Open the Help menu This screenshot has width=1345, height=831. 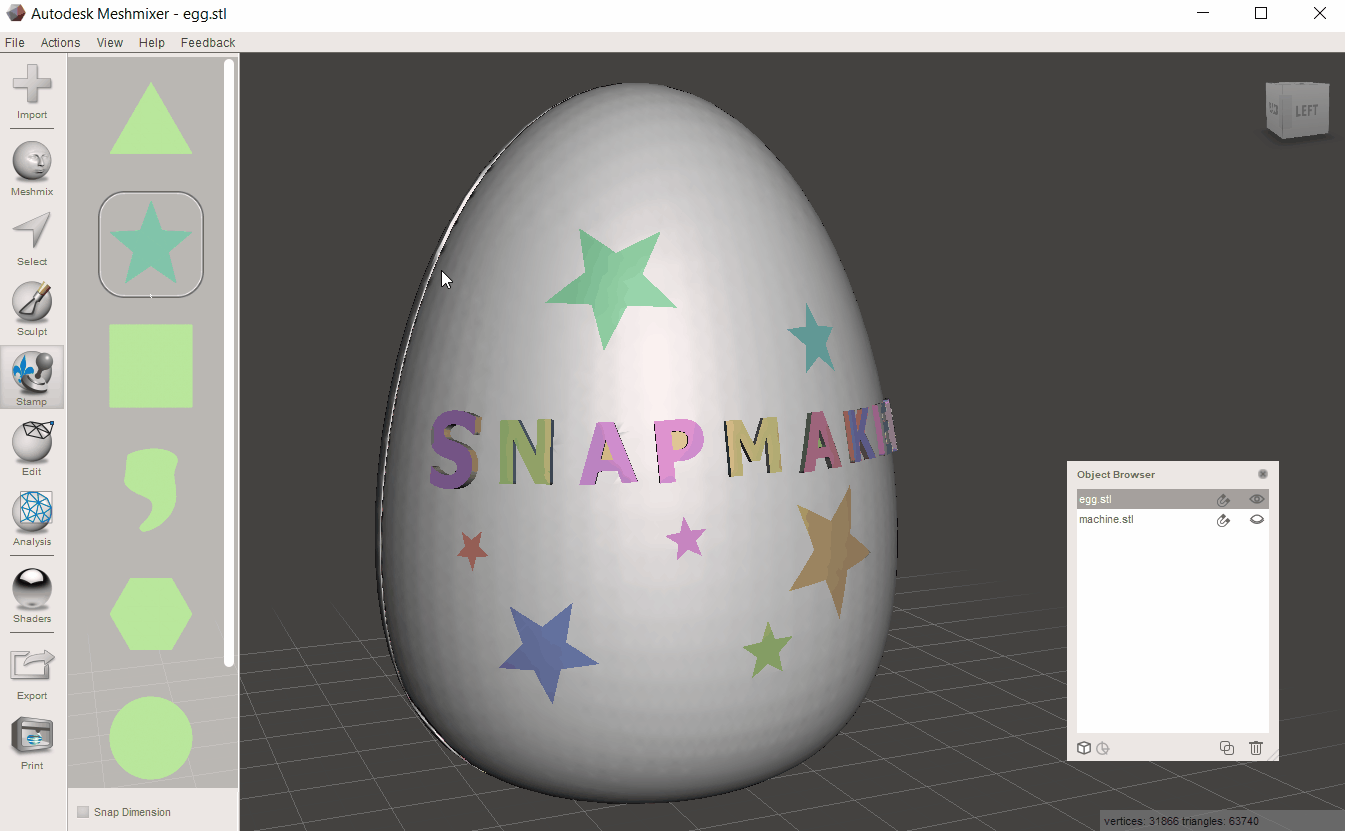tap(152, 43)
